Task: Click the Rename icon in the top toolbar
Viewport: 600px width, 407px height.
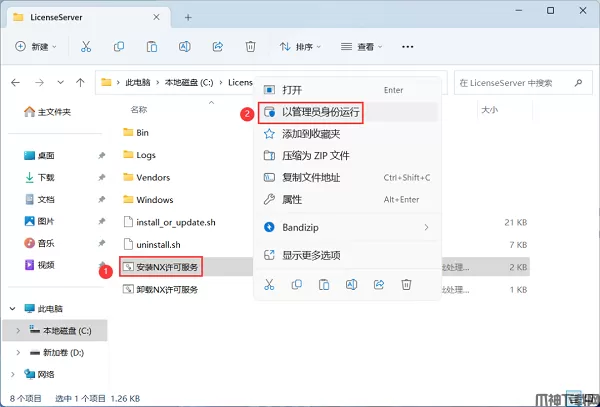Action: [x=184, y=47]
